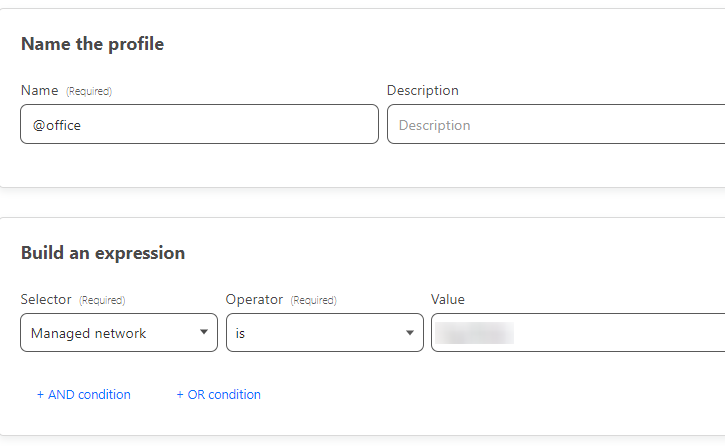Expand the Operator dropdown showing "is"

tap(324, 333)
